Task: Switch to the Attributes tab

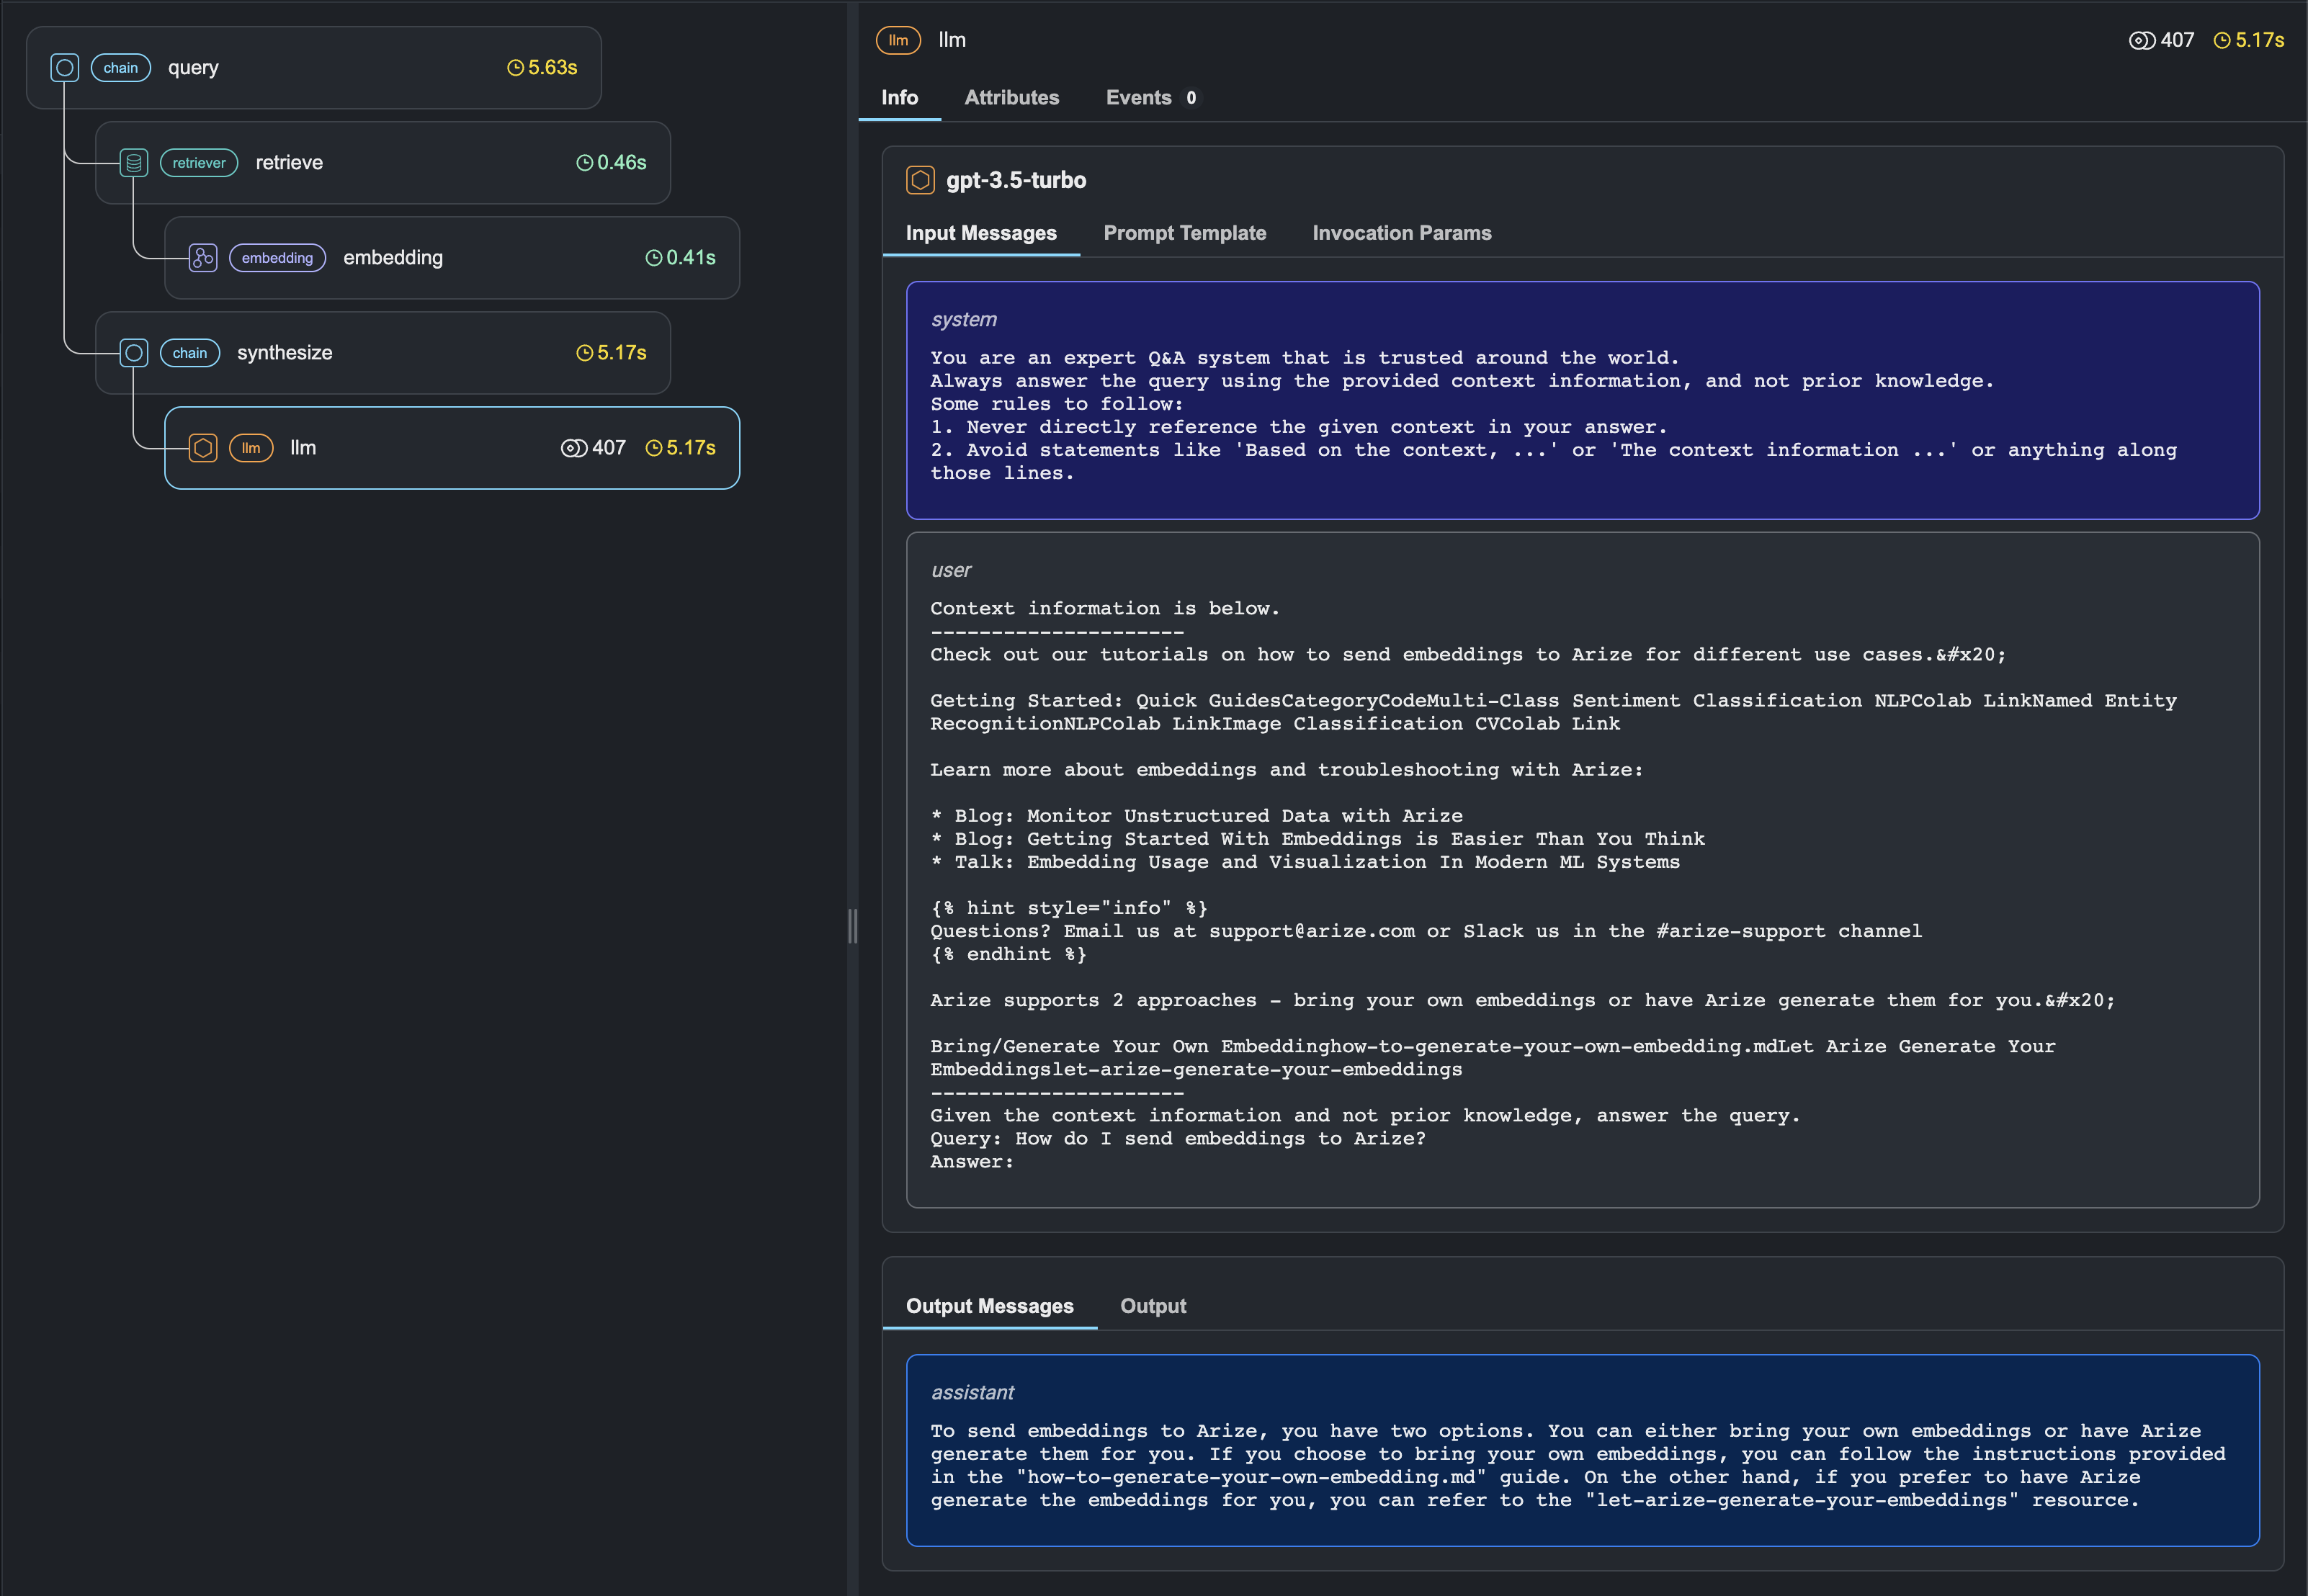Action: (1012, 98)
